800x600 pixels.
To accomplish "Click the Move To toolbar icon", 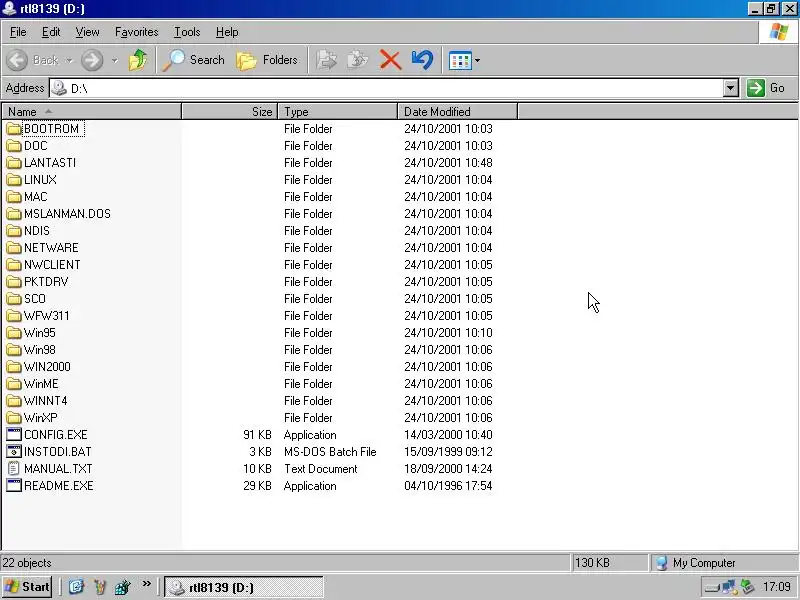I will pos(326,60).
